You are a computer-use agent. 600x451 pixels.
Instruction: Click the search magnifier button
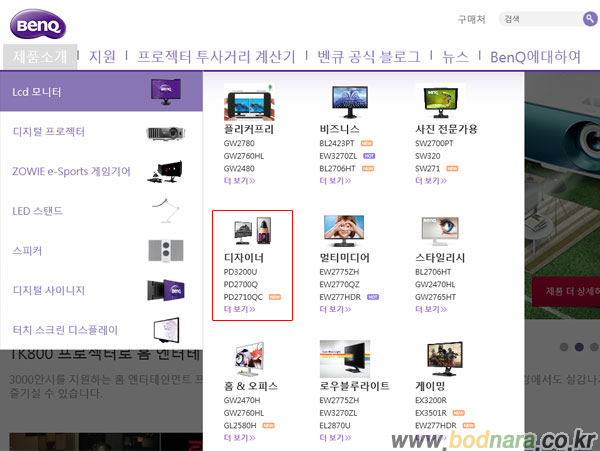coord(590,18)
